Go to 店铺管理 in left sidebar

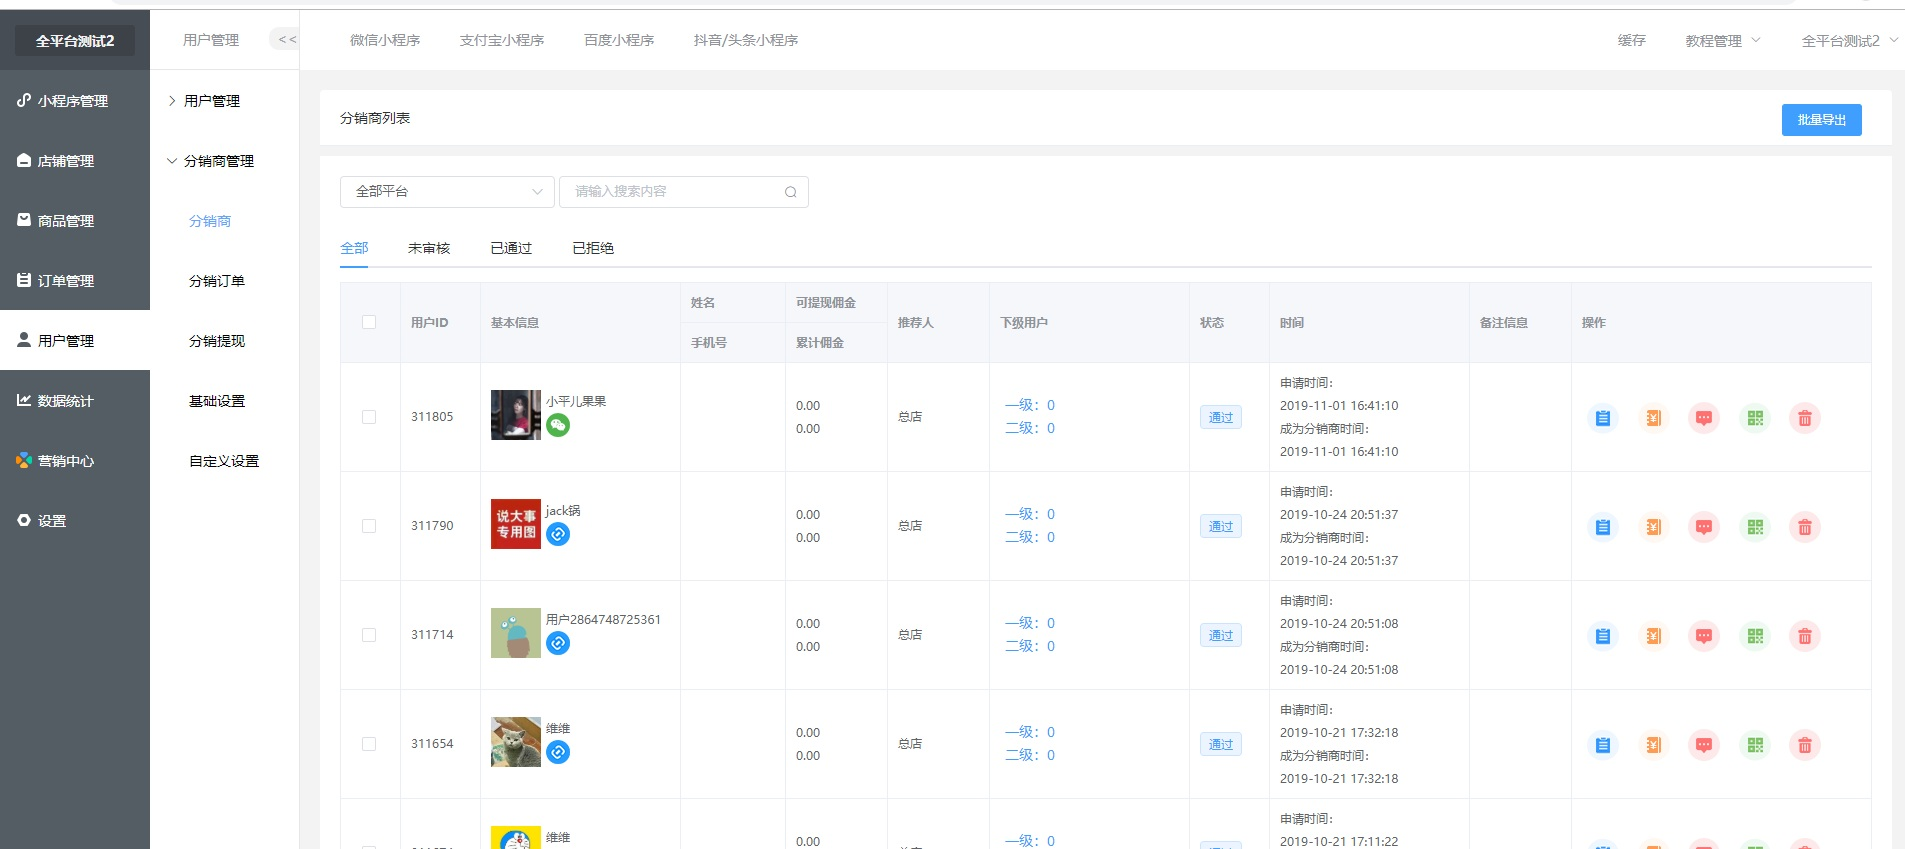75,161
